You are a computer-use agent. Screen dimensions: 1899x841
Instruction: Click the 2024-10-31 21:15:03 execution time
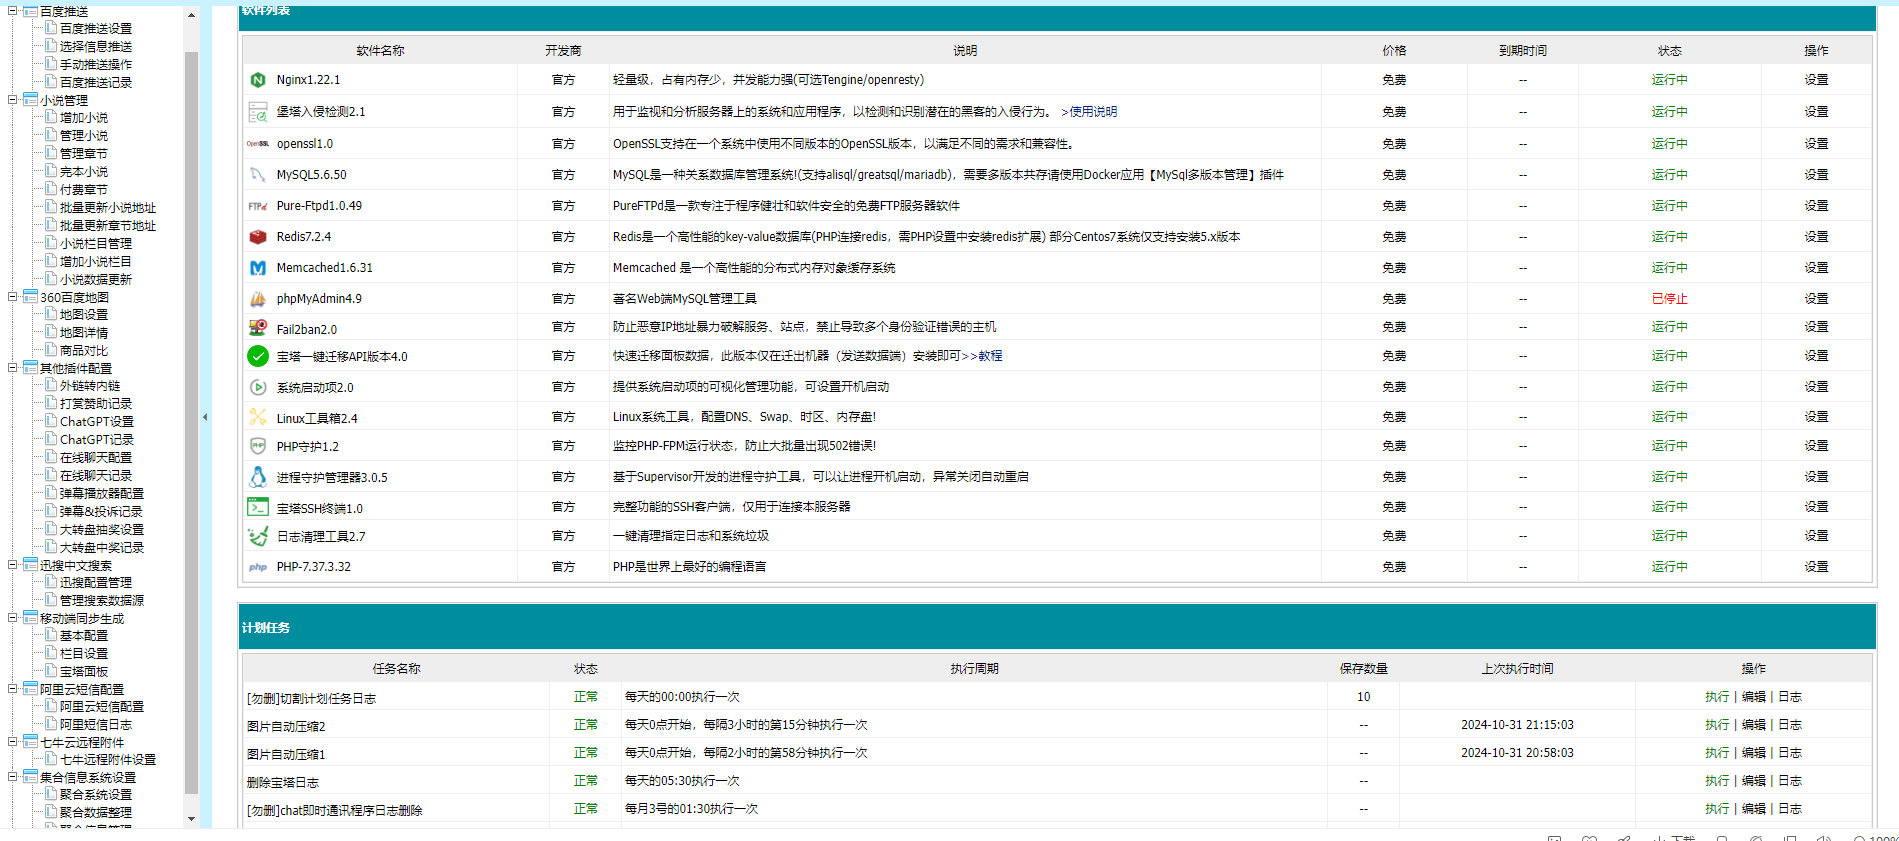point(1517,725)
